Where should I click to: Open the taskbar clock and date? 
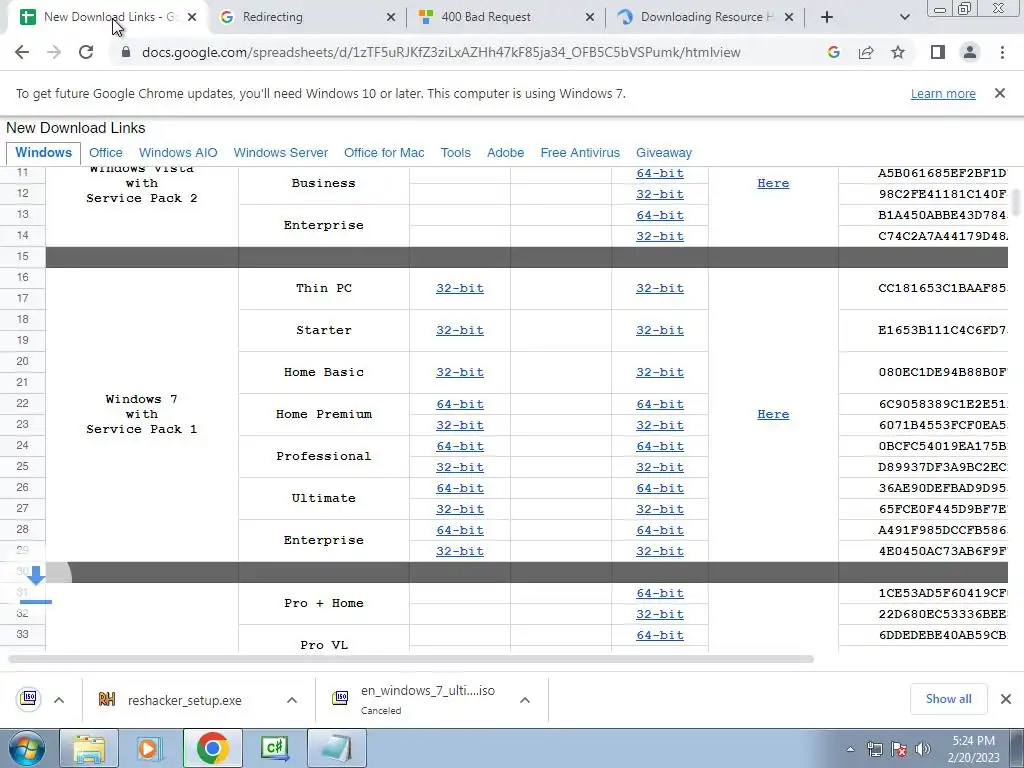tap(976, 749)
